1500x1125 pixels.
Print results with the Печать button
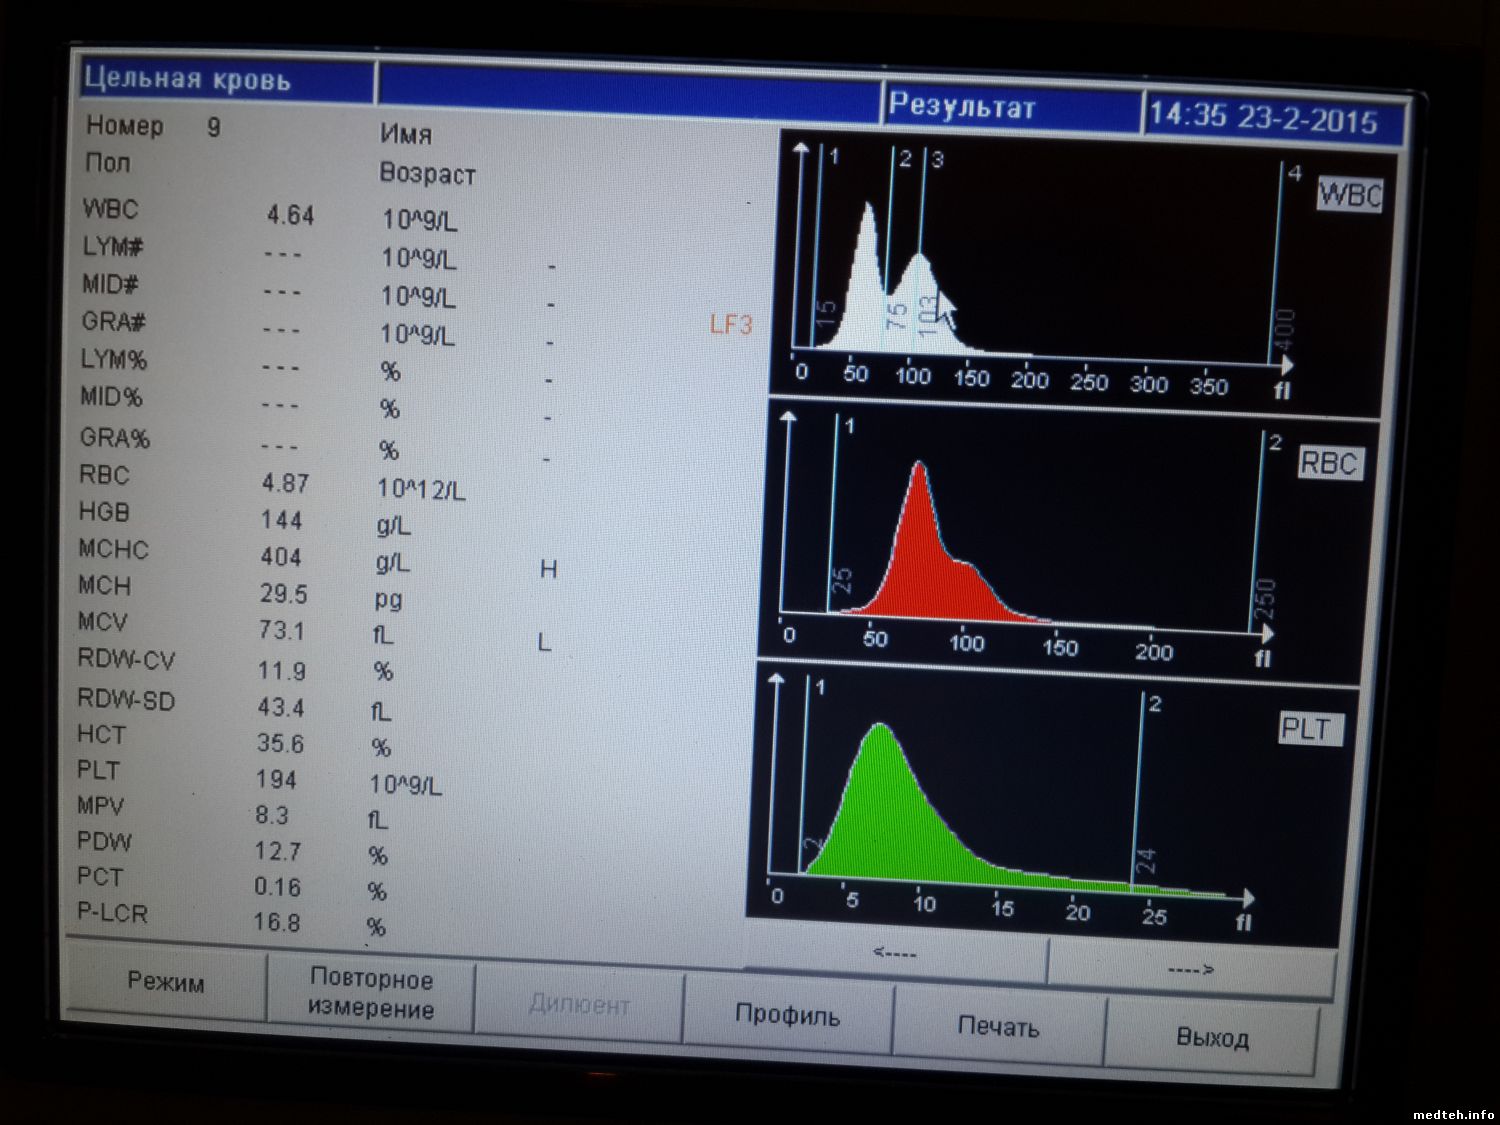click(998, 1026)
